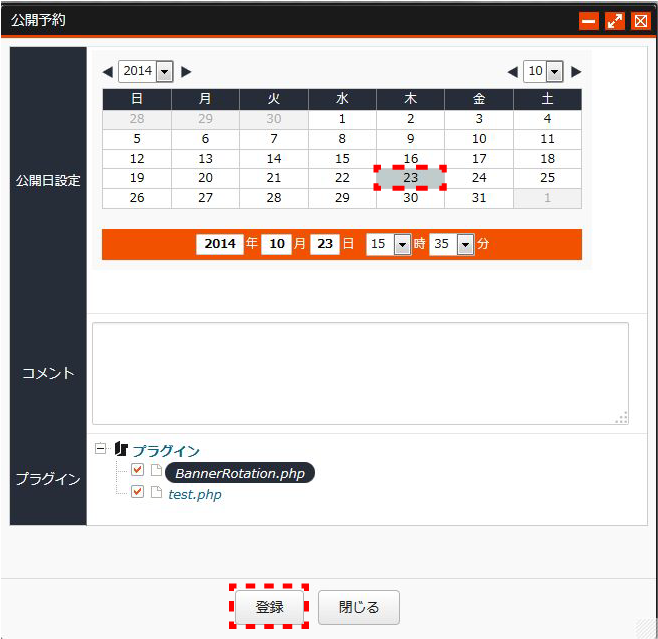Image resolution: width=658 pixels, height=639 pixels.
Task: Open the hour 15 dropdown
Action: coord(389,244)
